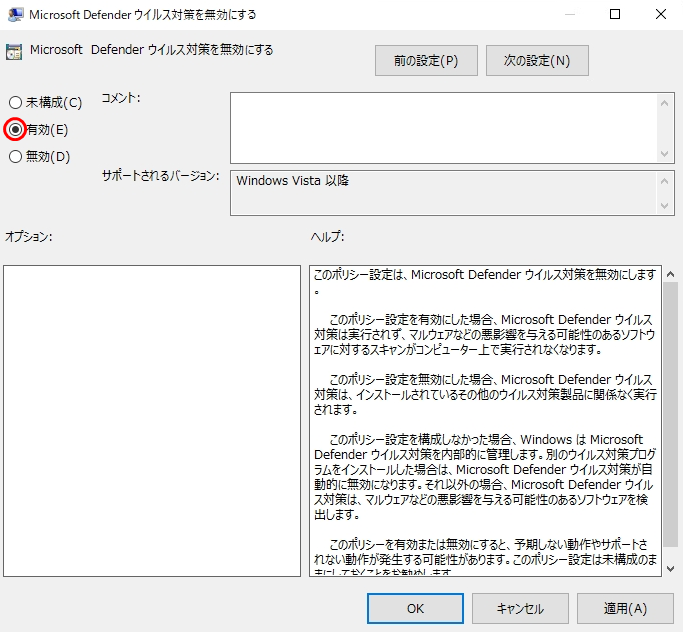Click the 適用(A) button
Image resolution: width=683 pixels, height=632 pixels.
pos(625,608)
